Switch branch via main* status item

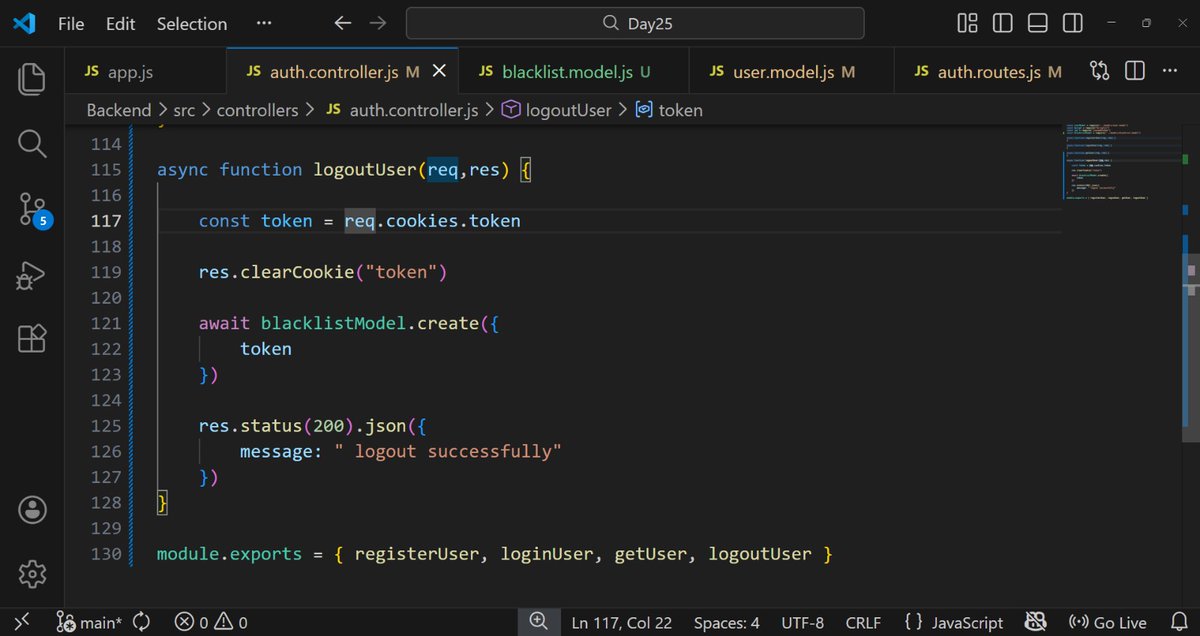(89, 622)
